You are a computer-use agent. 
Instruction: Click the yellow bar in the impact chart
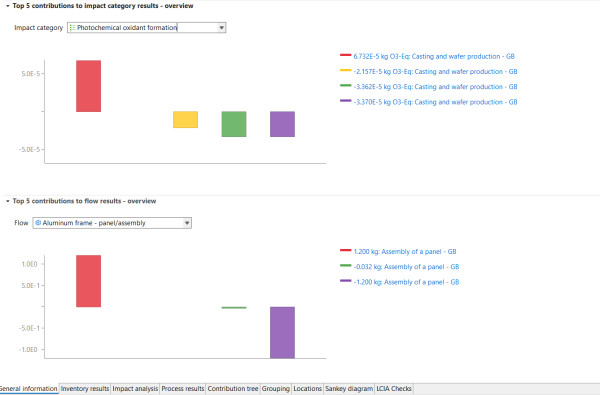[185, 119]
